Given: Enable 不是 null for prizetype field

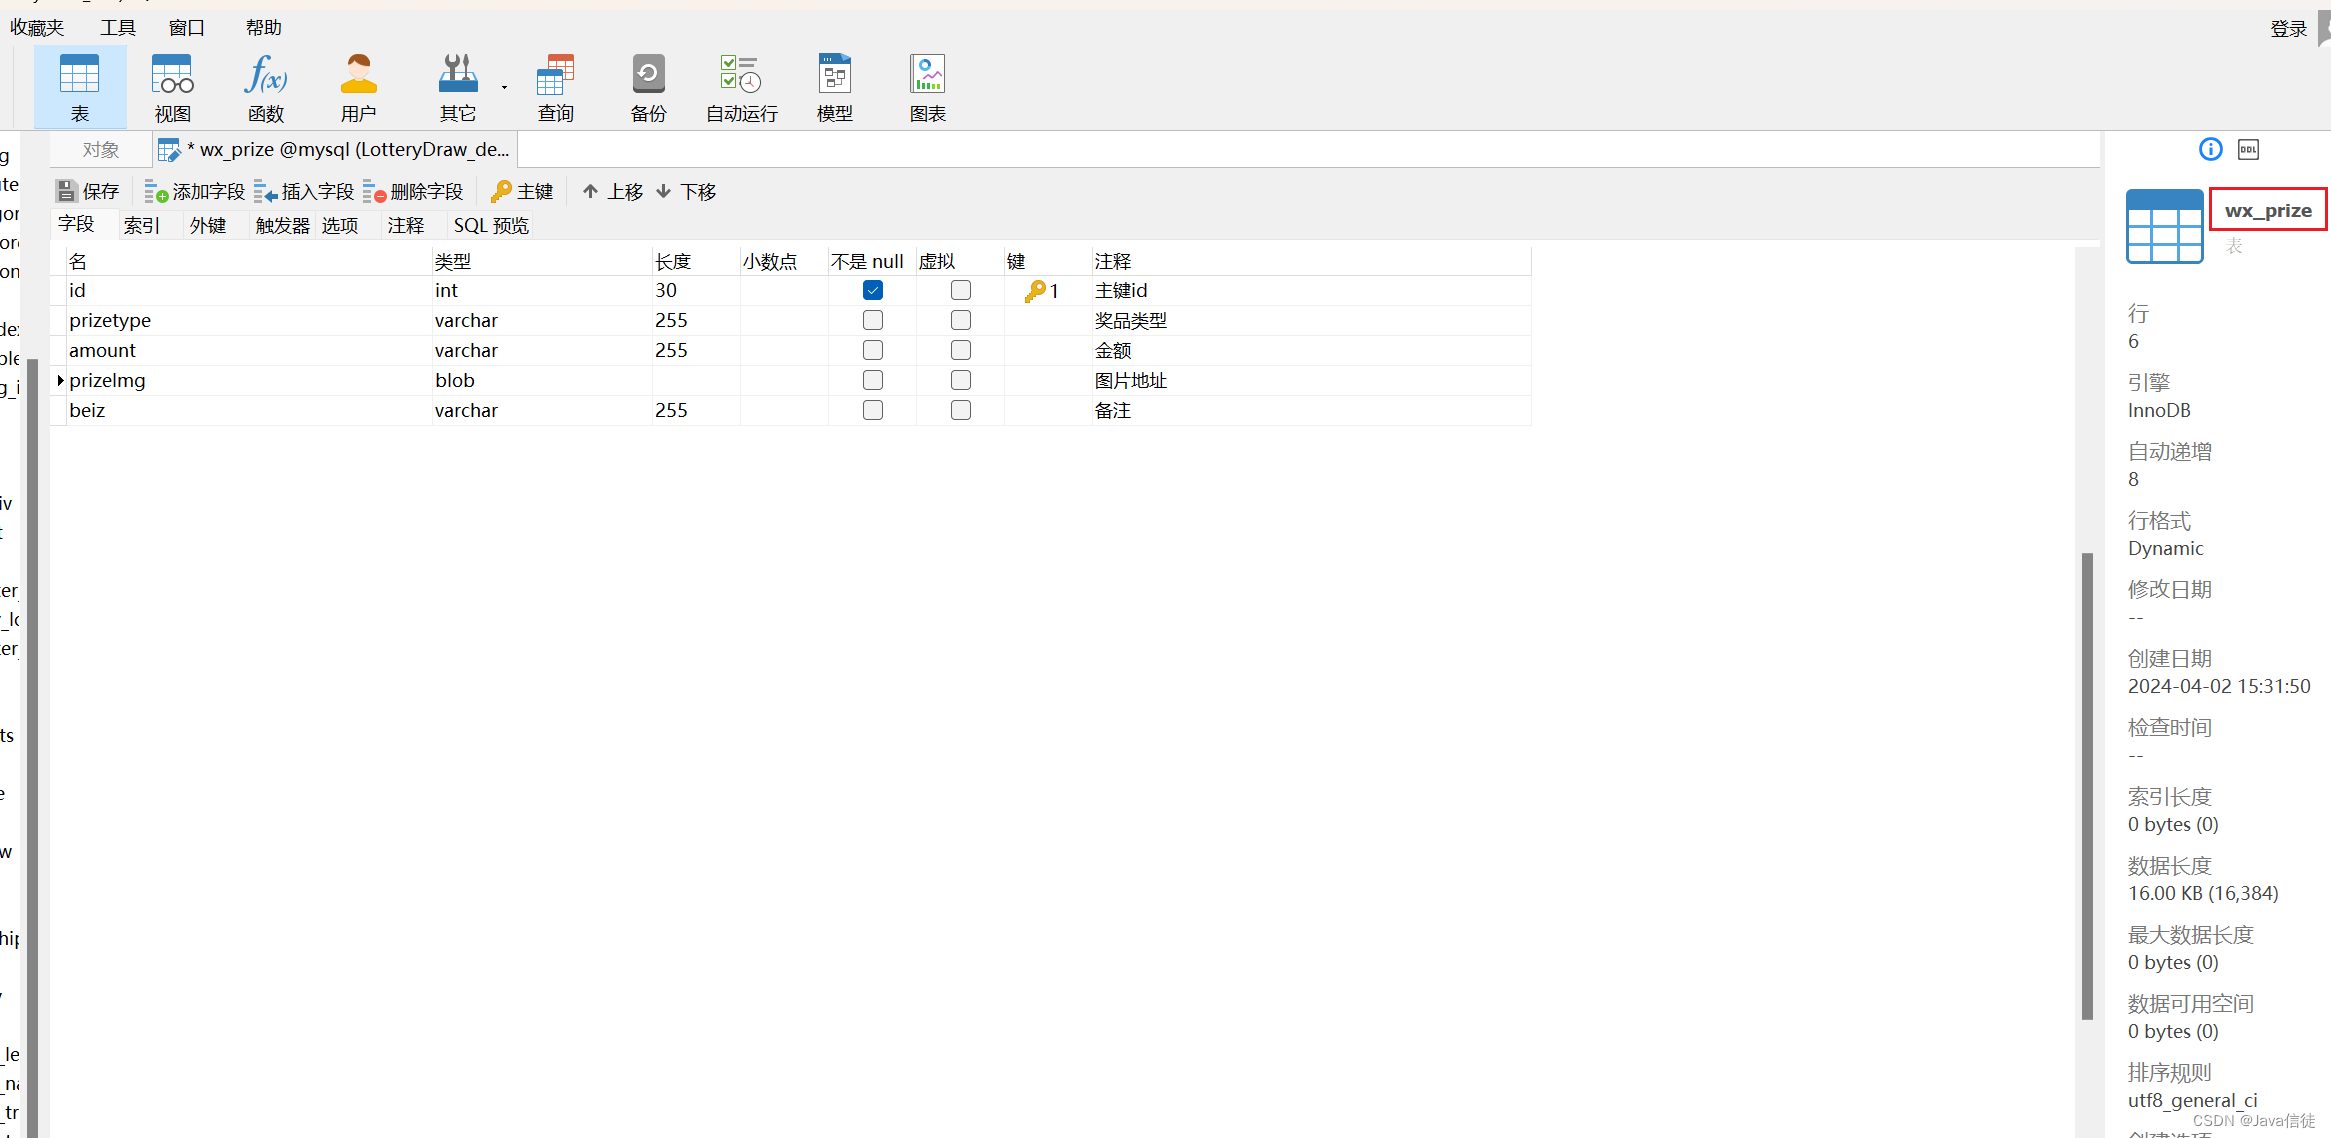Looking at the screenshot, I should (x=872, y=320).
